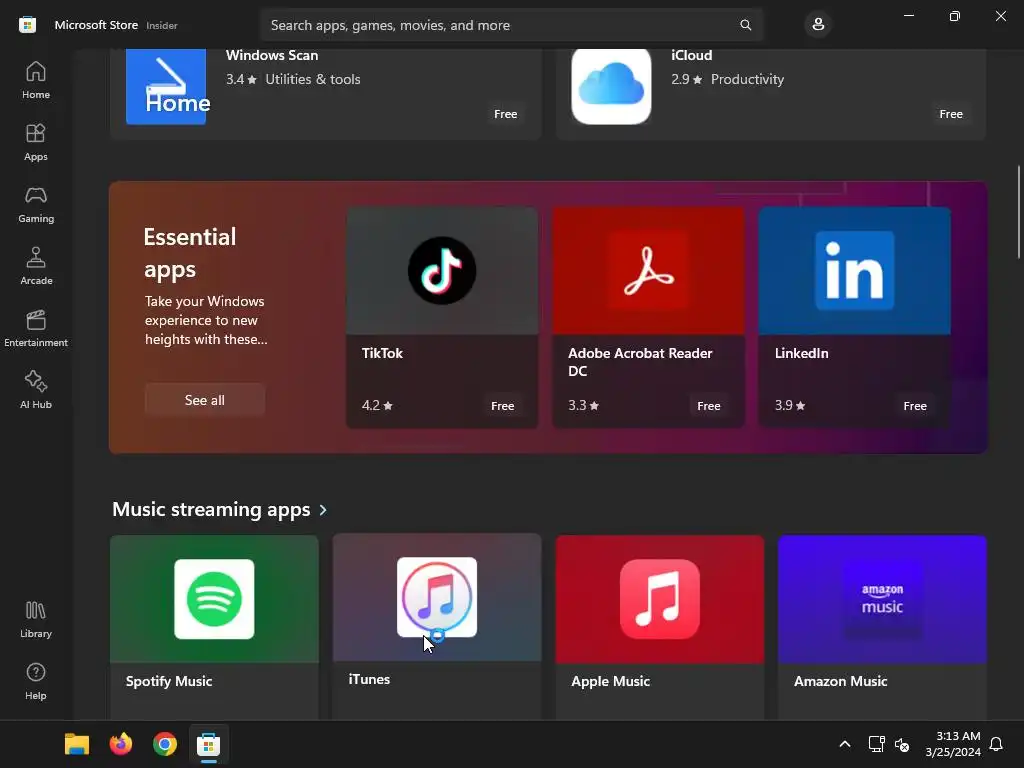Image resolution: width=1024 pixels, height=768 pixels.
Task: Click Adobe Acrobat Reader DC name
Action: [x=640, y=362]
